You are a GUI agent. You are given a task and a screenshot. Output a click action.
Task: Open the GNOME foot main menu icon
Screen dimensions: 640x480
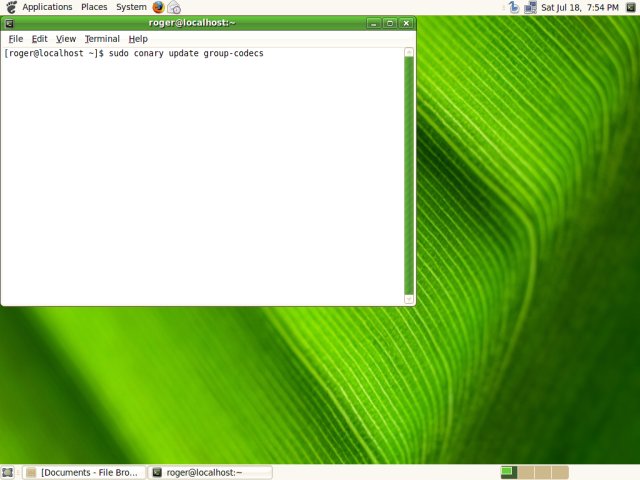[12, 7]
